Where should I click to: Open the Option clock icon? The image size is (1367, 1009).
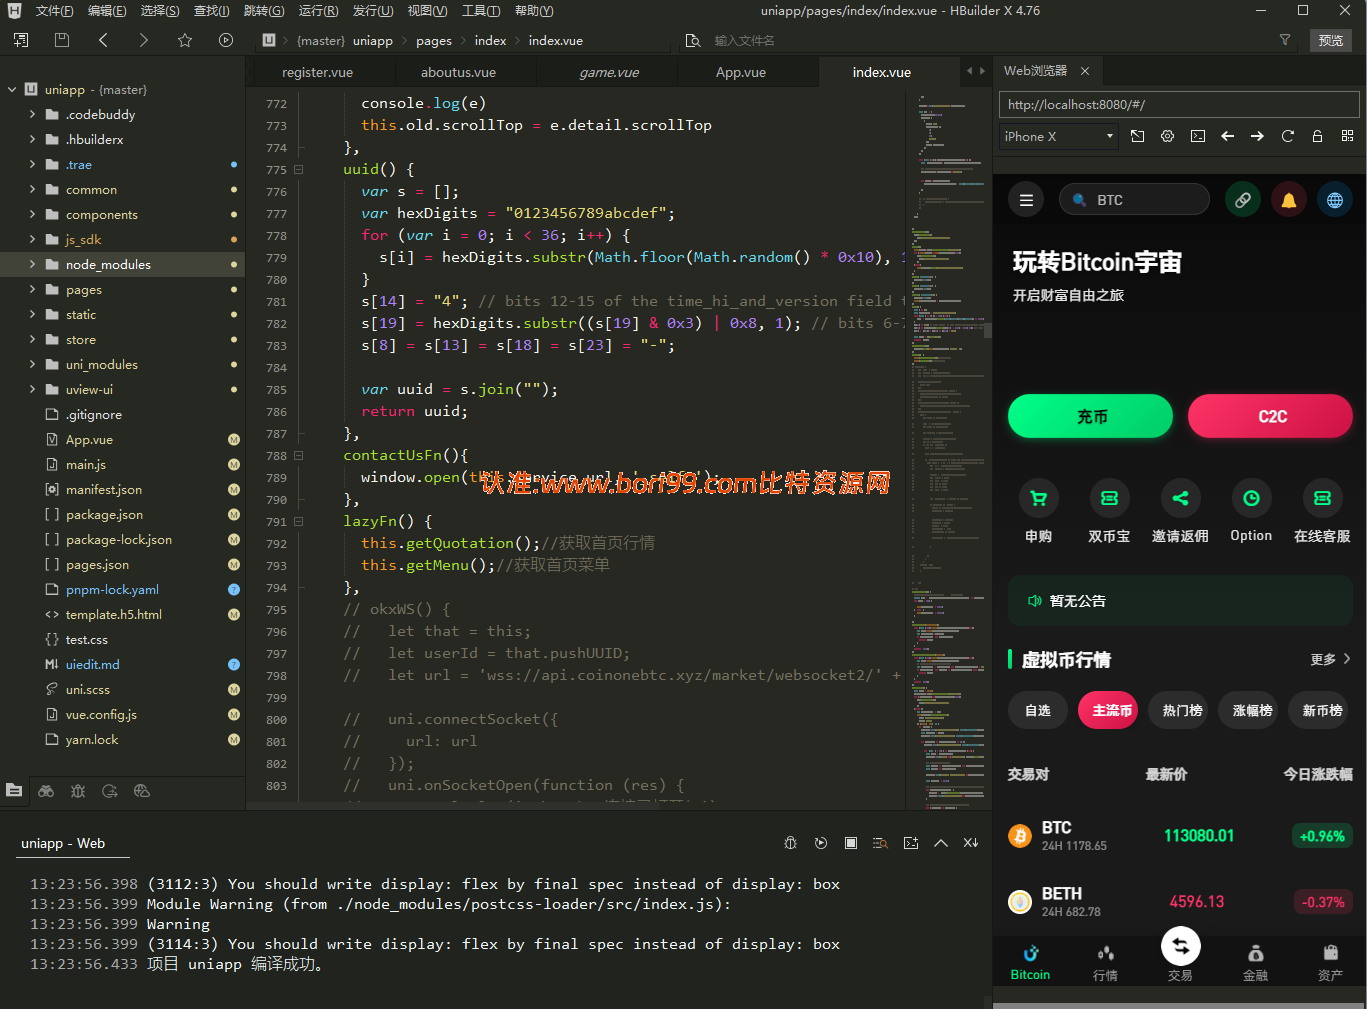click(x=1251, y=498)
